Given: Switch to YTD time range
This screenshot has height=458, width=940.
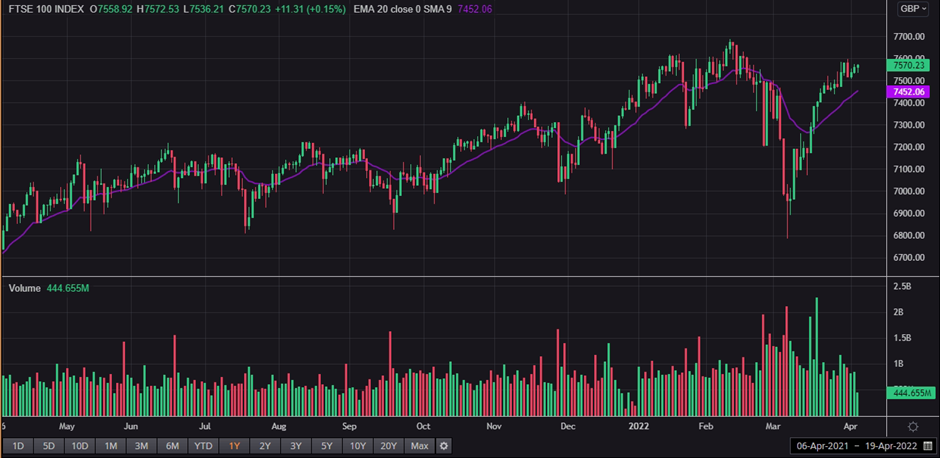Looking at the screenshot, I should (x=203, y=446).
